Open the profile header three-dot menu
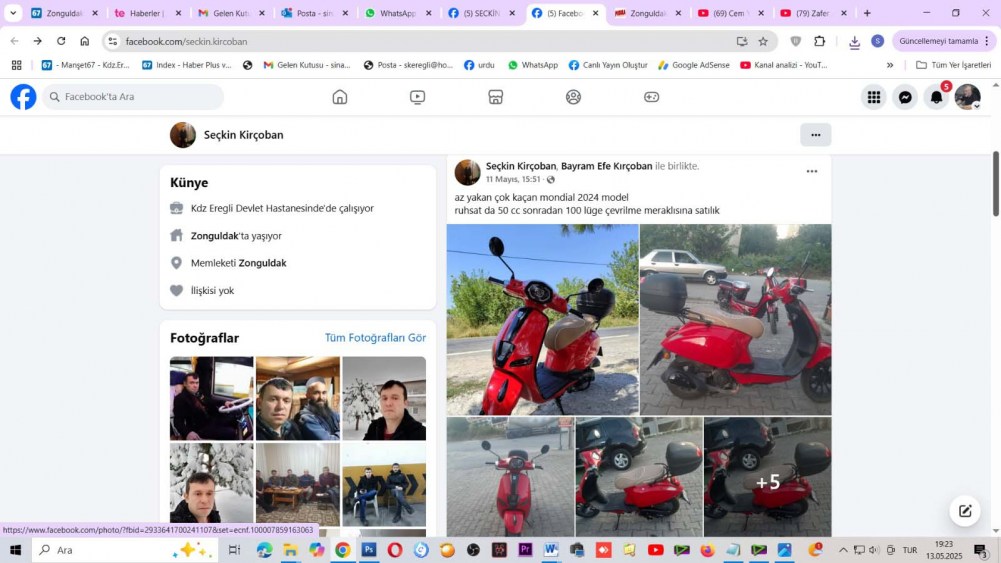The width and height of the screenshot is (1001, 563). (x=815, y=135)
